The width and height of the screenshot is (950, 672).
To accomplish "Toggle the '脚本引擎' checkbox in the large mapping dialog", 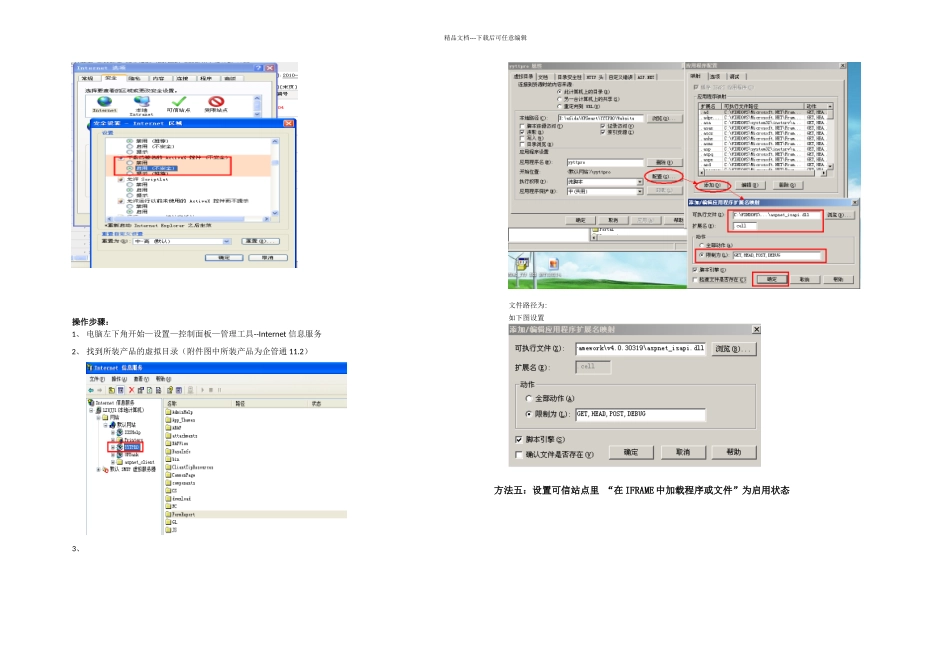I will [519, 439].
